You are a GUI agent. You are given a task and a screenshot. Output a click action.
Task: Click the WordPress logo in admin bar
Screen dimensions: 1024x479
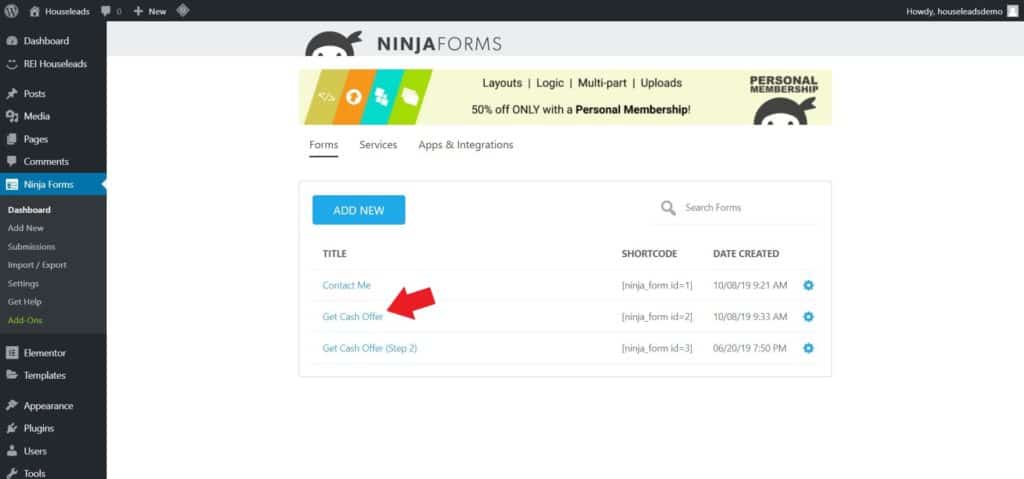(11, 11)
